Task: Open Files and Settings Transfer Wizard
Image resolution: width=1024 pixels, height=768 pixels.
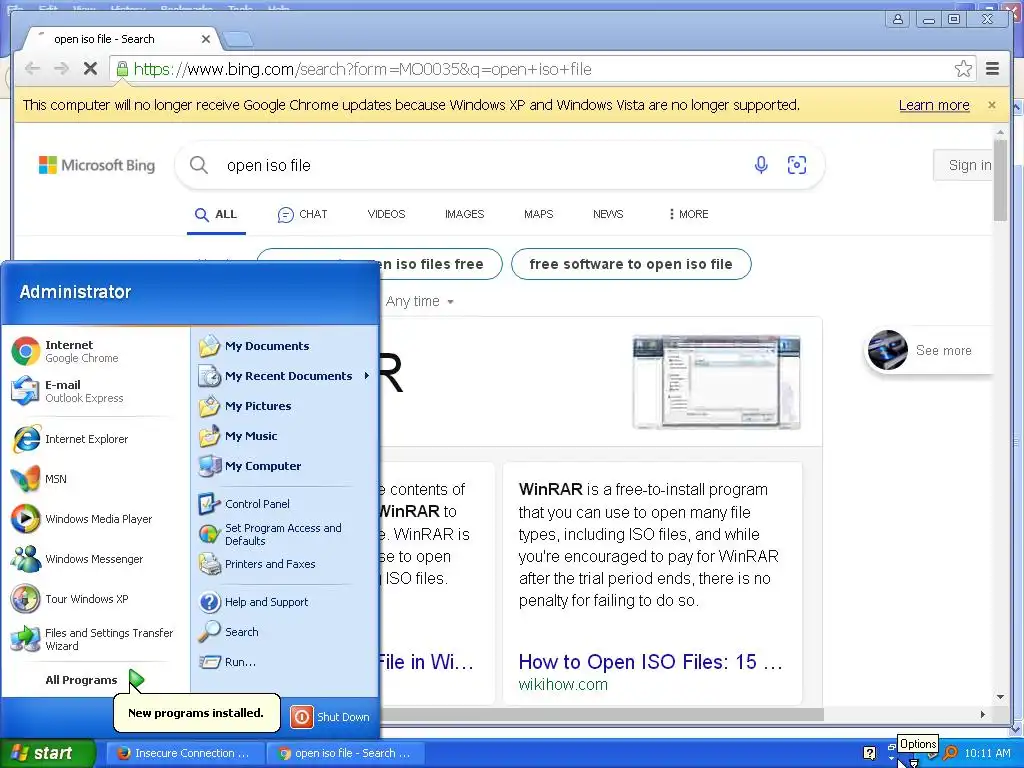Action: [95, 639]
